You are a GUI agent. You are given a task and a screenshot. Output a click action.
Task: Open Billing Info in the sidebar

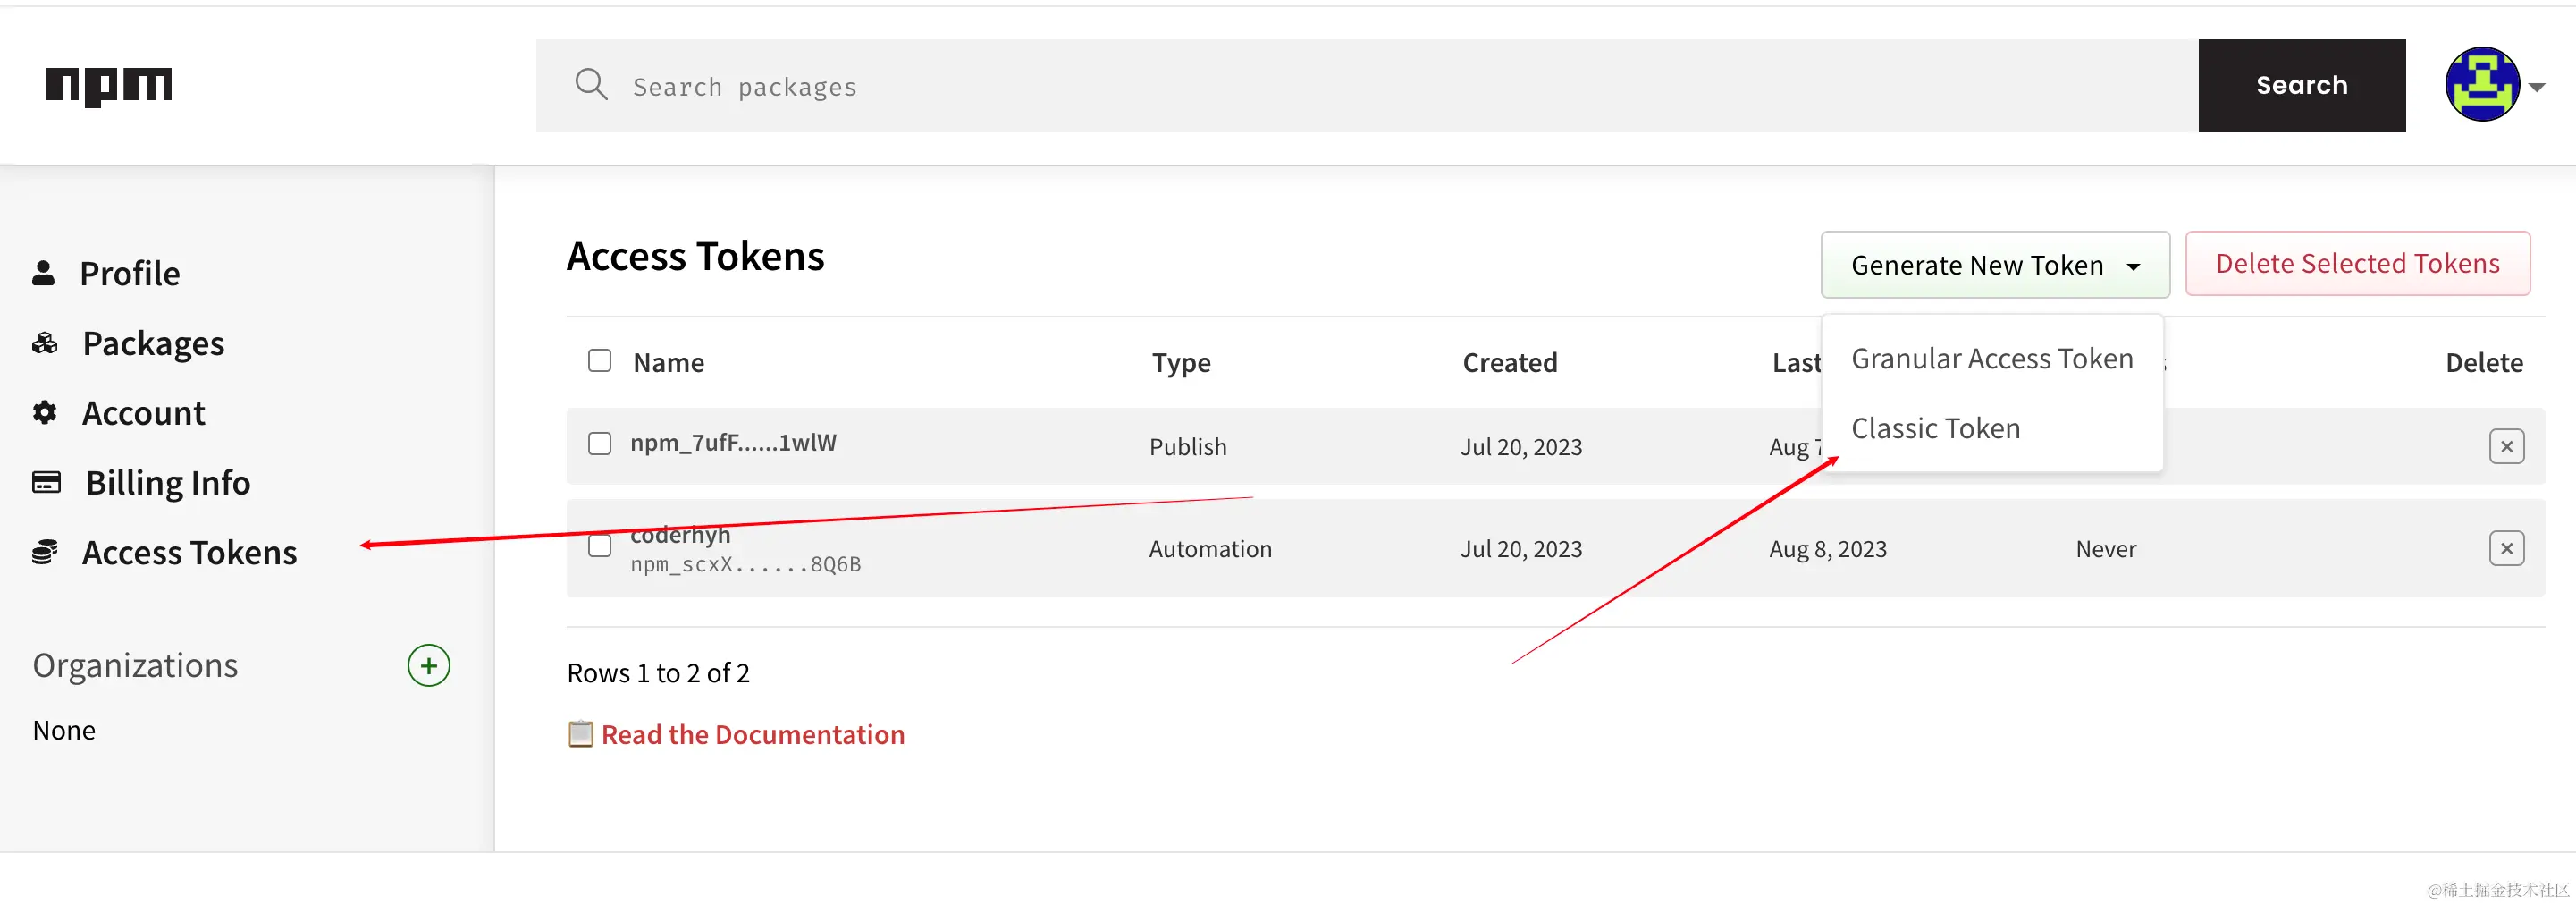[x=168, y=484]
